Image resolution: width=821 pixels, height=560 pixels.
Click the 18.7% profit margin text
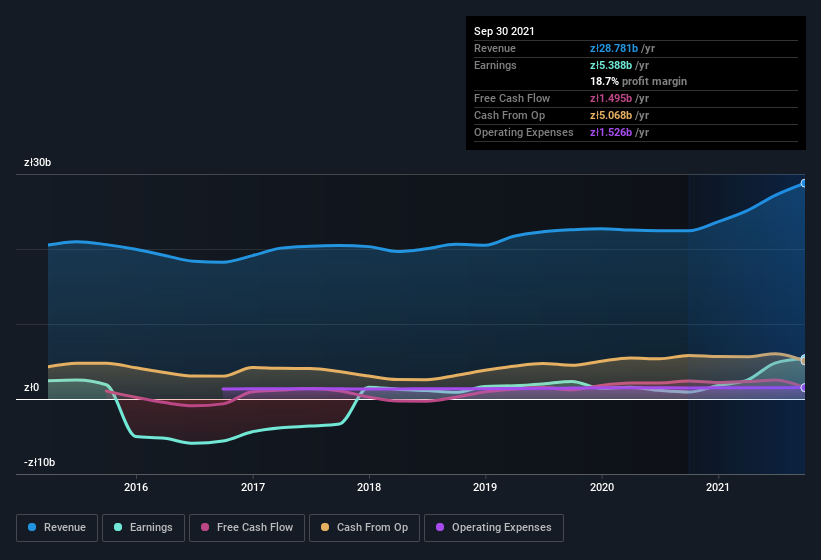tap(638, 81)
